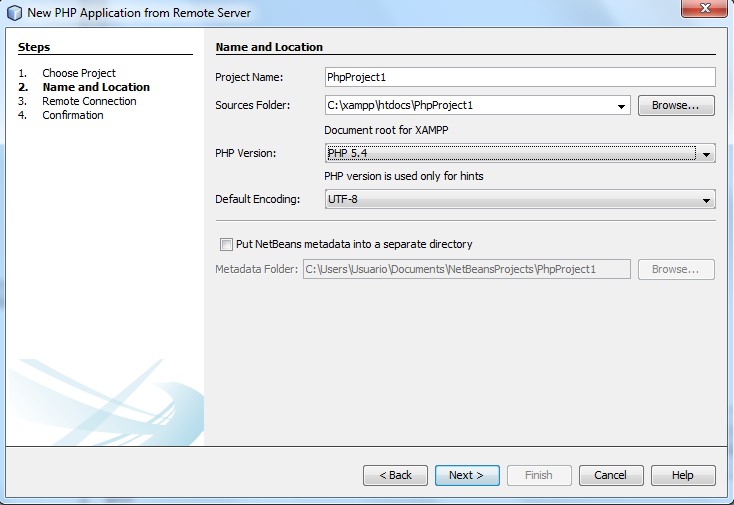Cancel the project wizard
Image resolution: width=734 pixels, height=505 pixels.
click(610, 475)
